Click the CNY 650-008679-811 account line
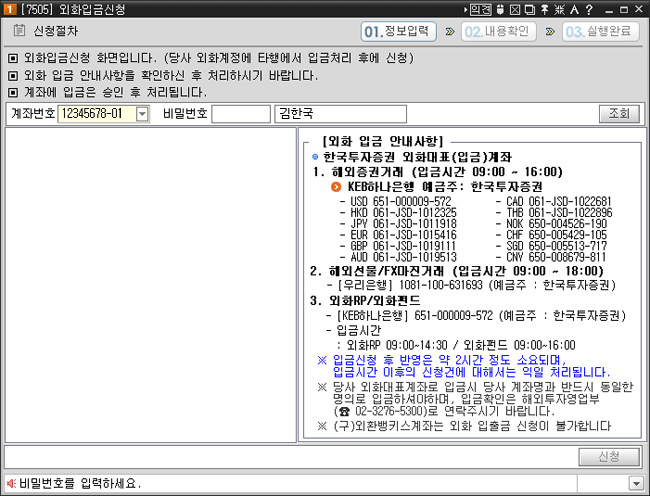The width and height of the screenshot is (650, 496). pyautogui.click(x=551, y=257)
